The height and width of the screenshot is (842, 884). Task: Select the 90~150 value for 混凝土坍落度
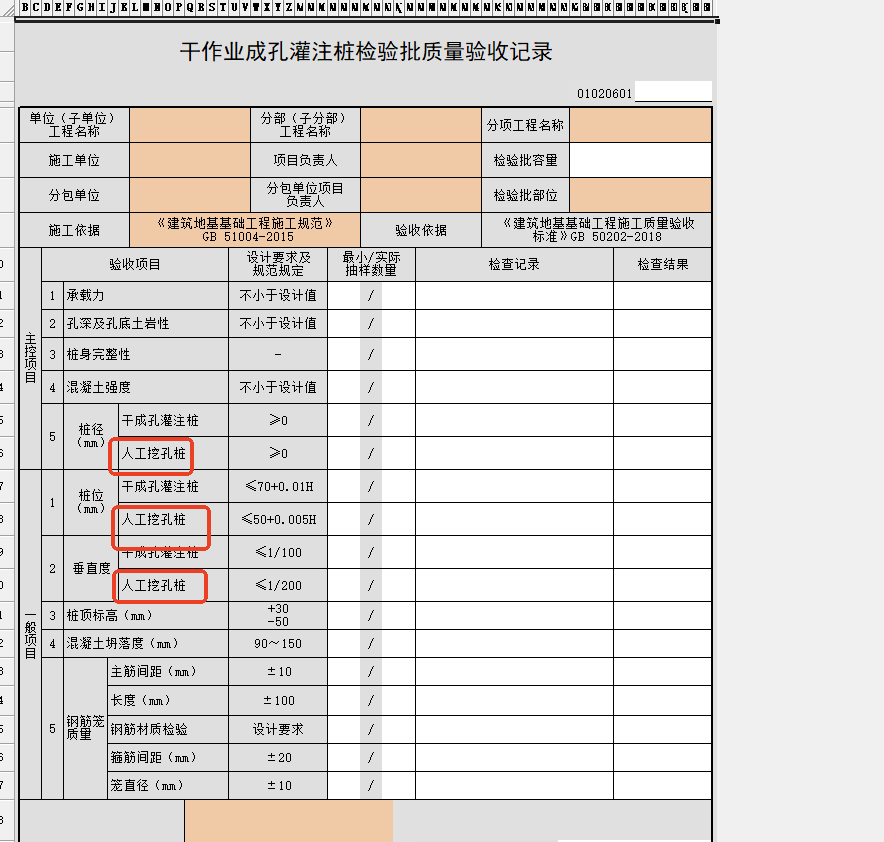pyautogui.click(x=277, y=644)
